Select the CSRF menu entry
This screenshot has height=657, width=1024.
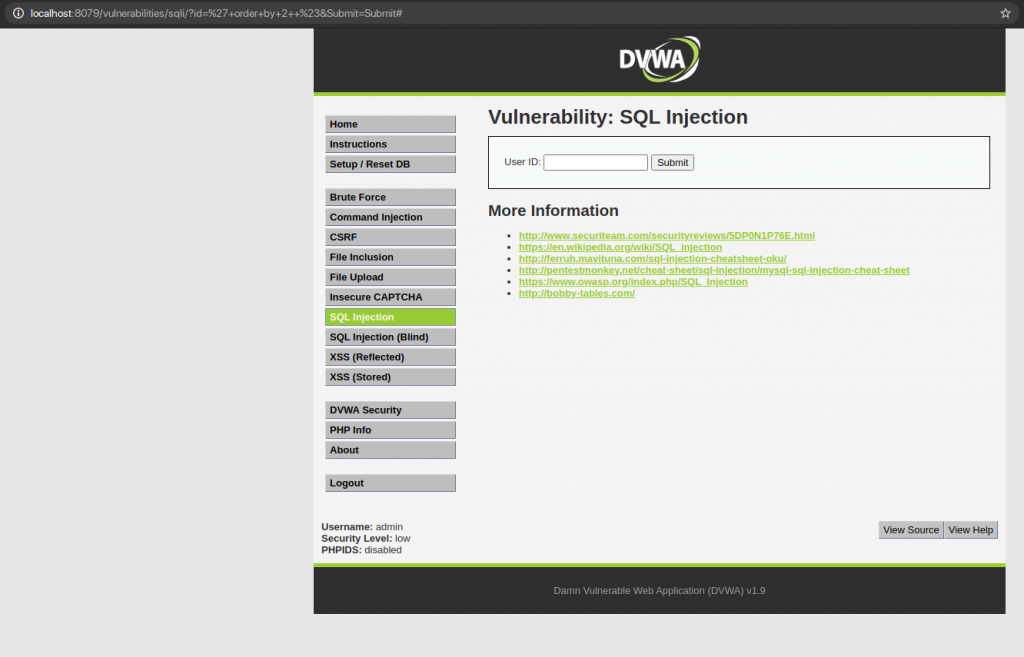[390, 236]
